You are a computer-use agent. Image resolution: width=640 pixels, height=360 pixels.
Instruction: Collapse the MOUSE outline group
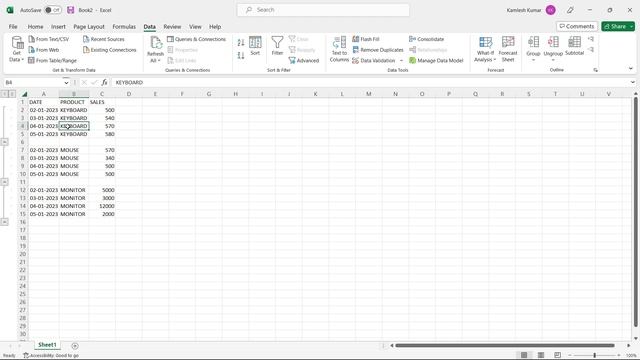click(4, 182)
